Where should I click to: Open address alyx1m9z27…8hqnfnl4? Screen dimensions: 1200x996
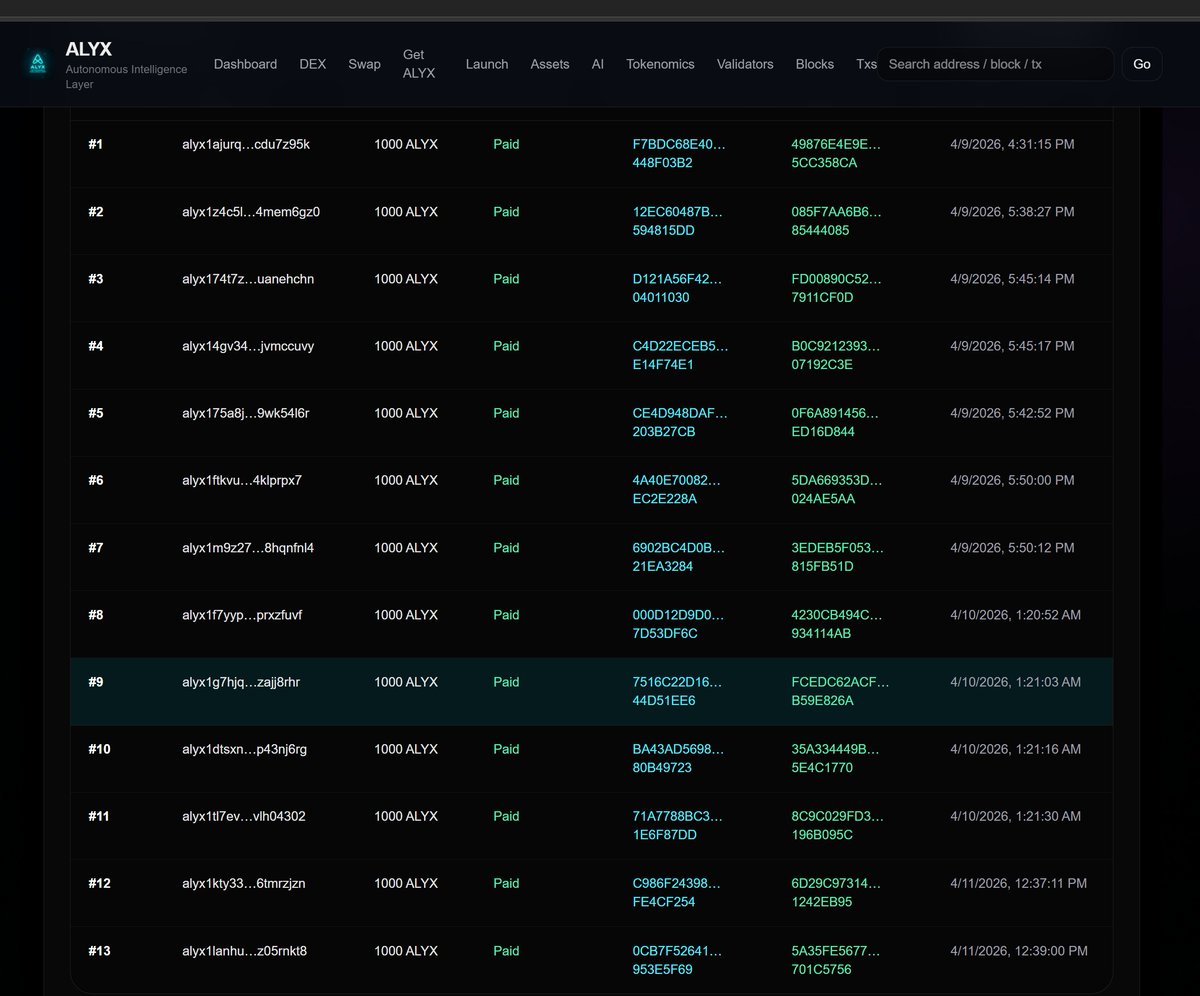[248, 548]
